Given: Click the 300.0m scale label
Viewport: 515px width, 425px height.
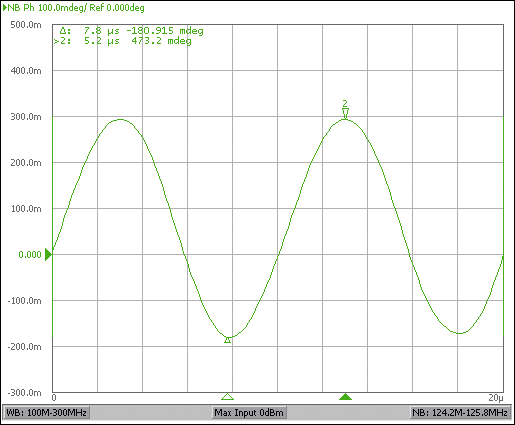Looking at the screenshot, I should click(x=26, y=117).
